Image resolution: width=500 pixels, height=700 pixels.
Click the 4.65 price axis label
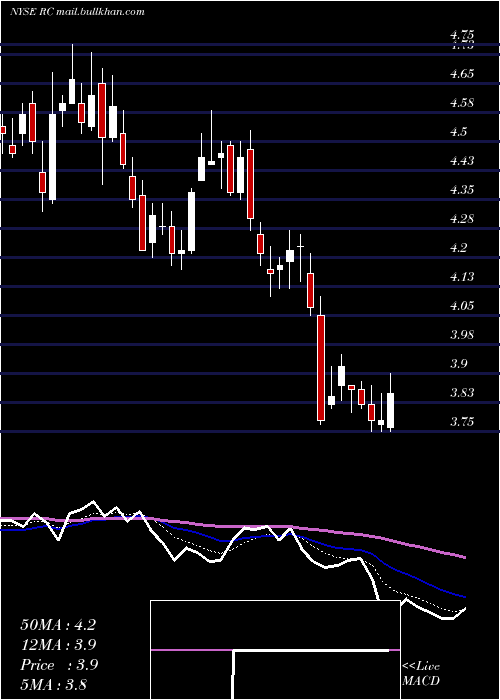[x=462, y=74]
